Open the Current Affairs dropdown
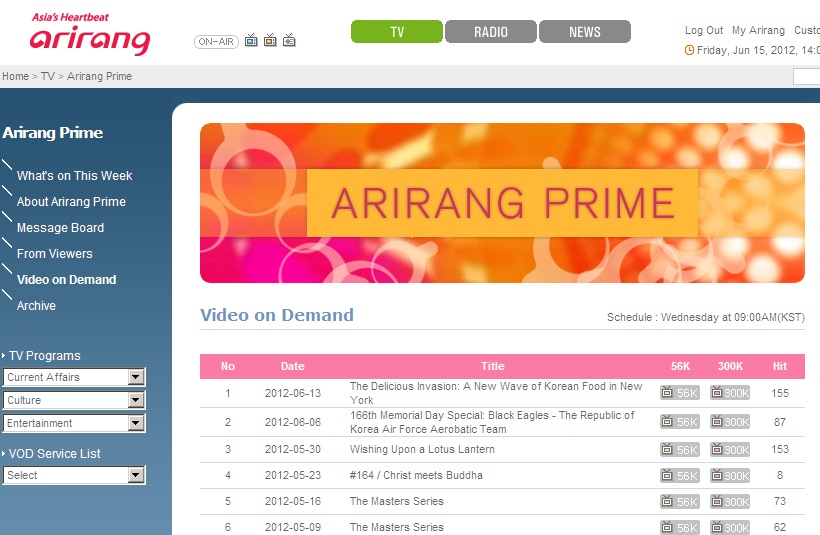This screenshot has width=820, height=535. [74, 377]
